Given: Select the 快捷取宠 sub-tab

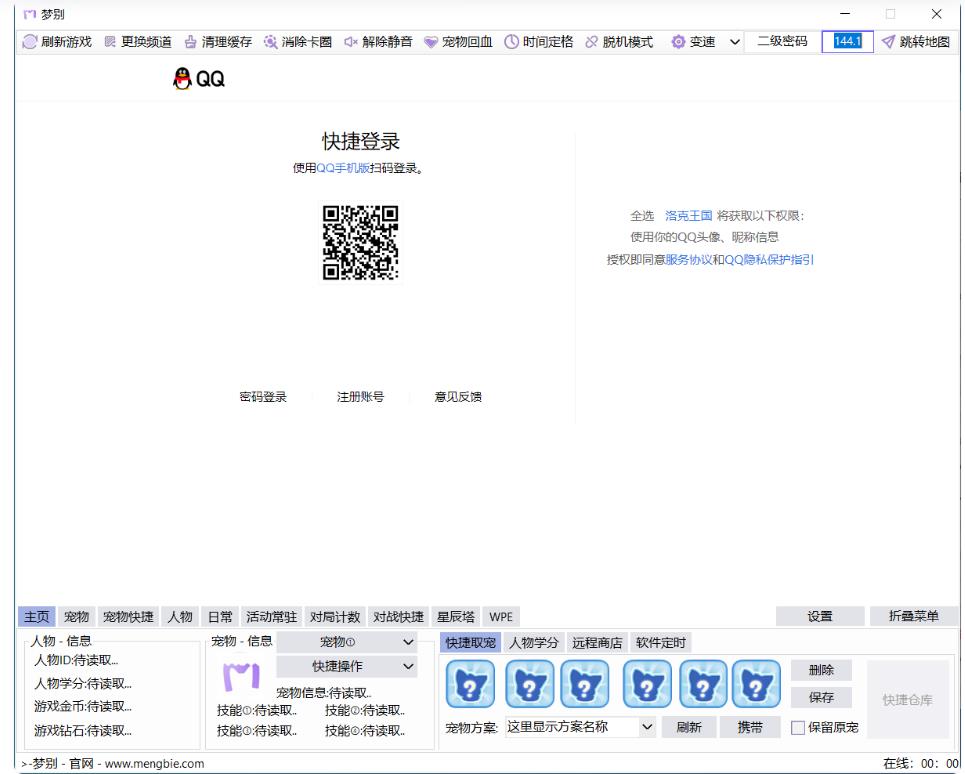Looking at the screenshot, I should pyautogui.click(x=471, y=643).
